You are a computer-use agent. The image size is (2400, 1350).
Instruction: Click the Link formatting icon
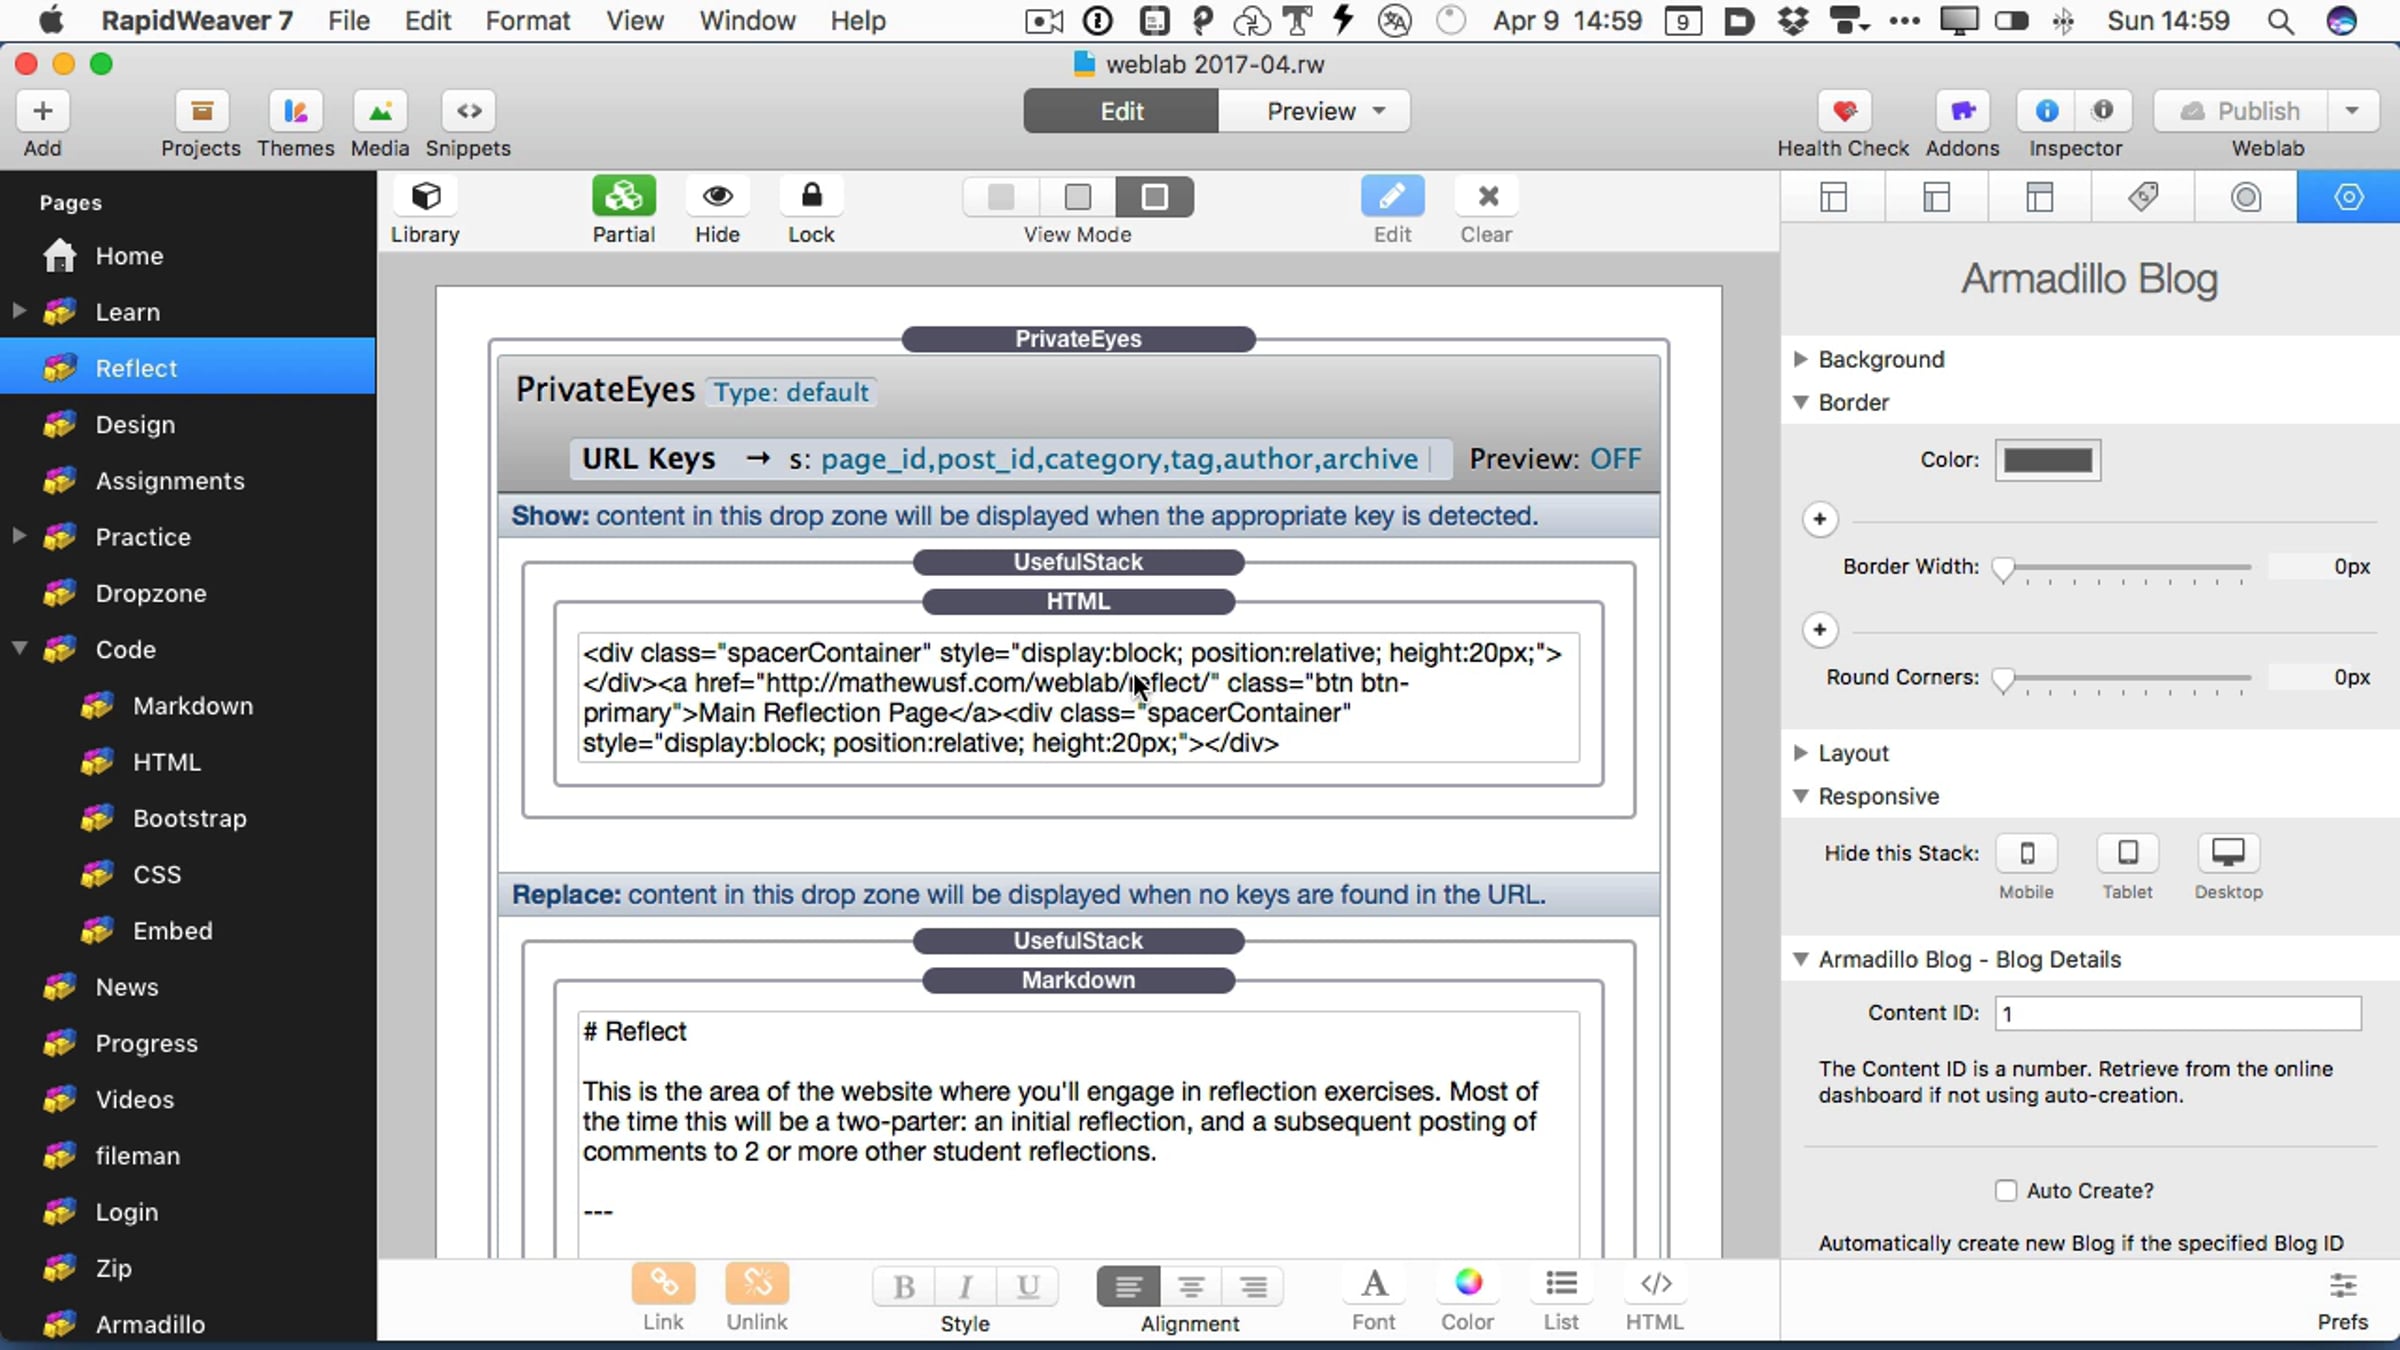(x=663, y=1284)
